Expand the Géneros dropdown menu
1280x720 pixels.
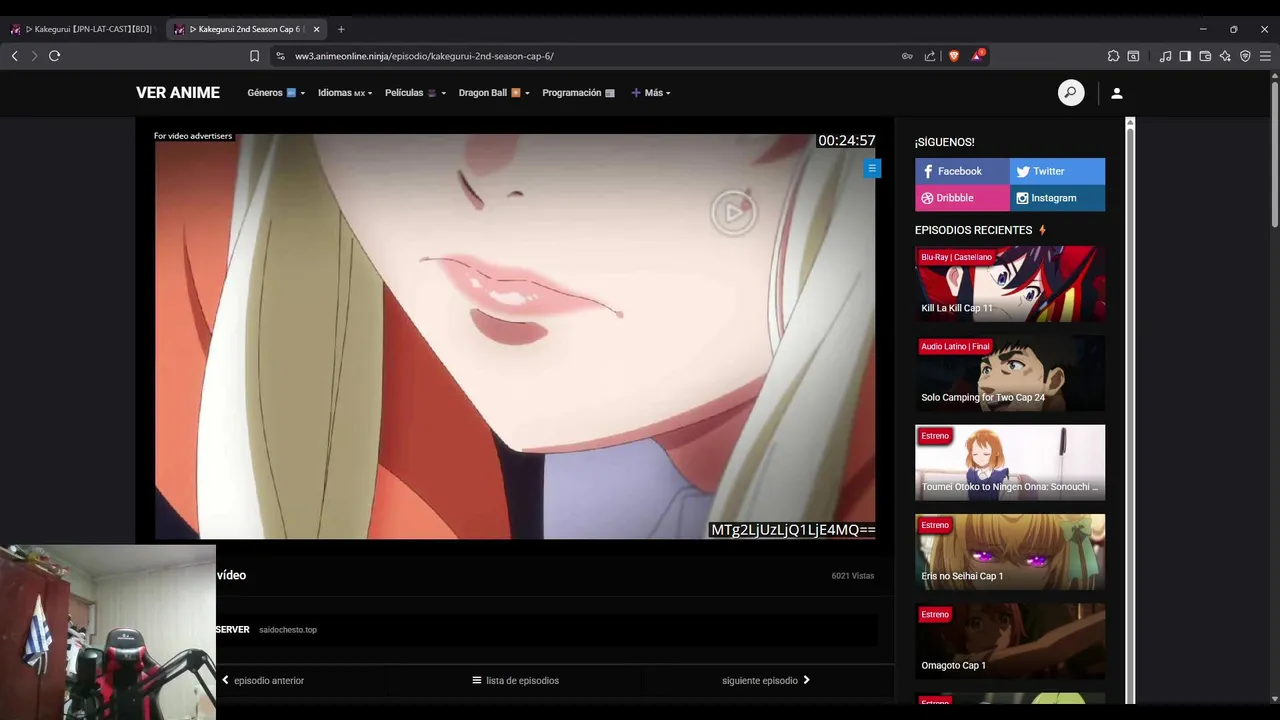click(276, 93)
